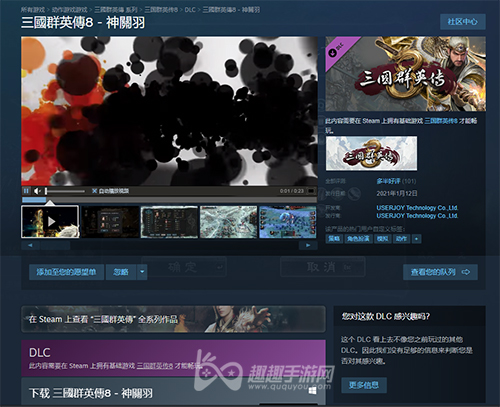Image resolution: width=500 pixels, height=407 pixels.
Task: Pause the trailer video
Action: click(26, 191)
